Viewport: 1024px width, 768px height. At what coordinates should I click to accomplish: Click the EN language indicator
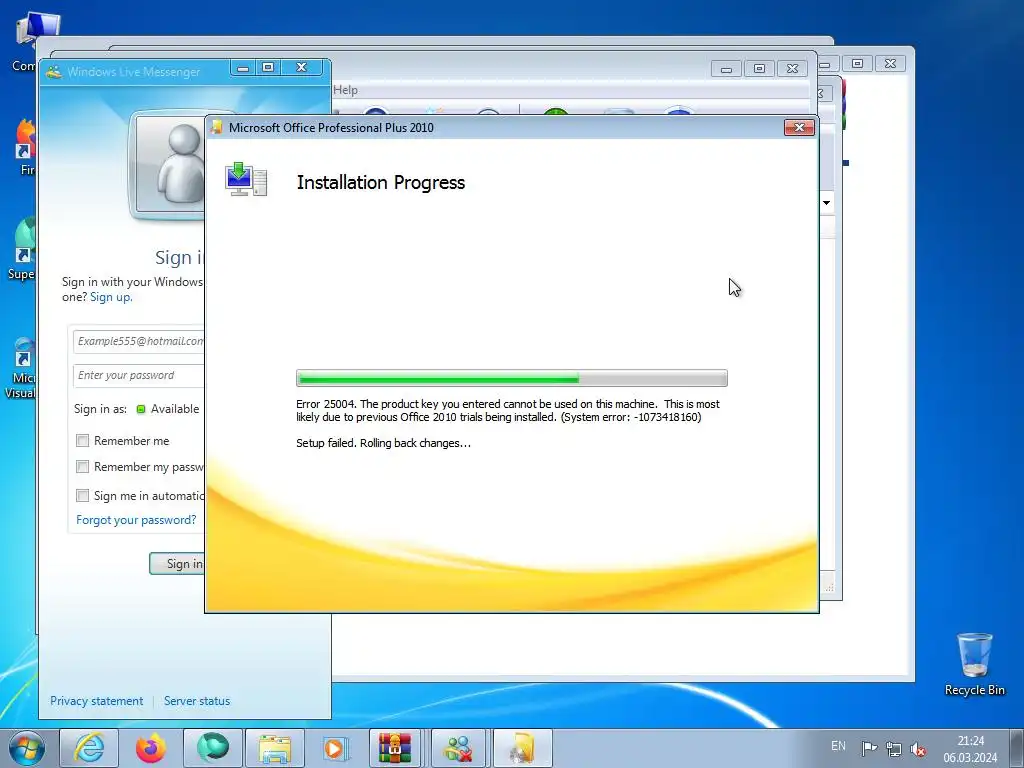coord(839,746)
